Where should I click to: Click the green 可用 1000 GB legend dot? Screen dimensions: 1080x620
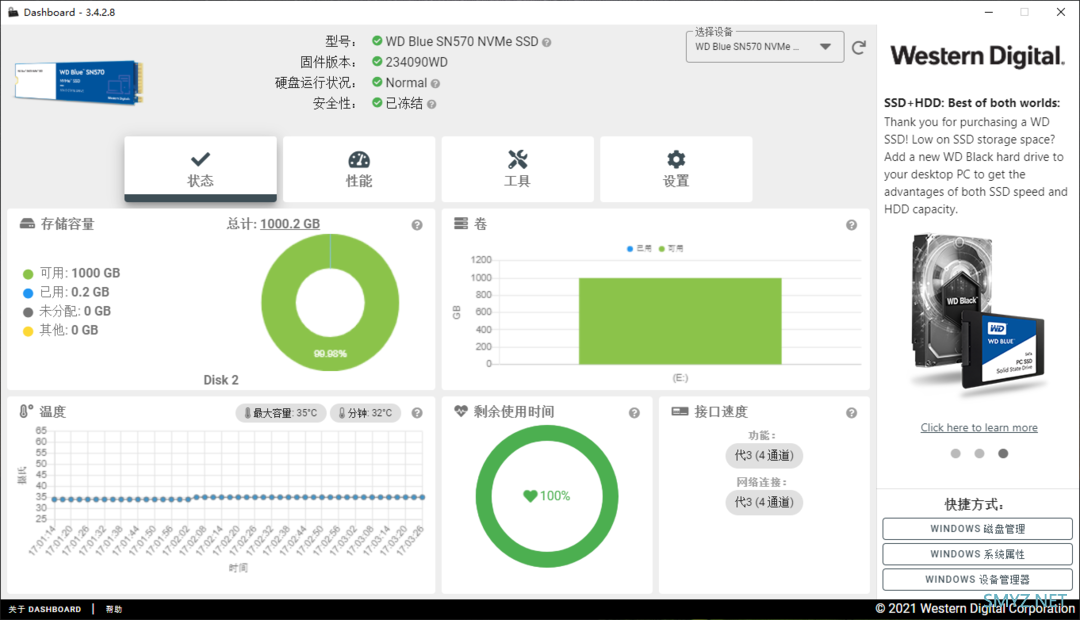28,274
